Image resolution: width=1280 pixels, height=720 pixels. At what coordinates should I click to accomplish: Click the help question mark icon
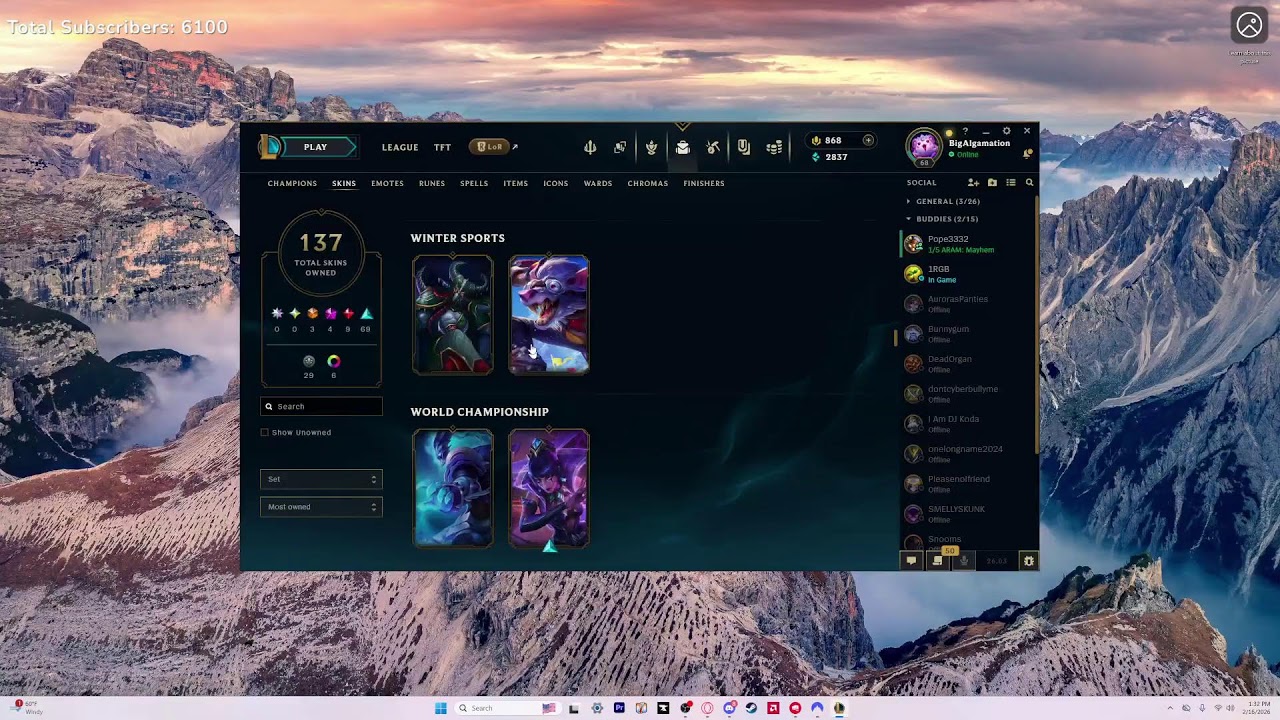(965, 131)
